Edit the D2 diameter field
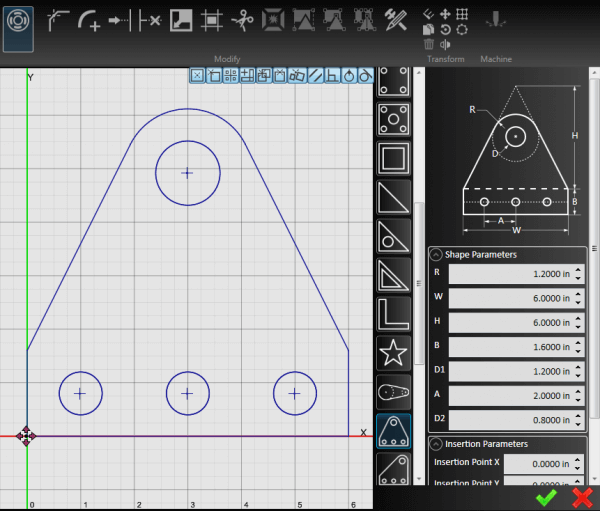600x511 pixels. [509, 420]
